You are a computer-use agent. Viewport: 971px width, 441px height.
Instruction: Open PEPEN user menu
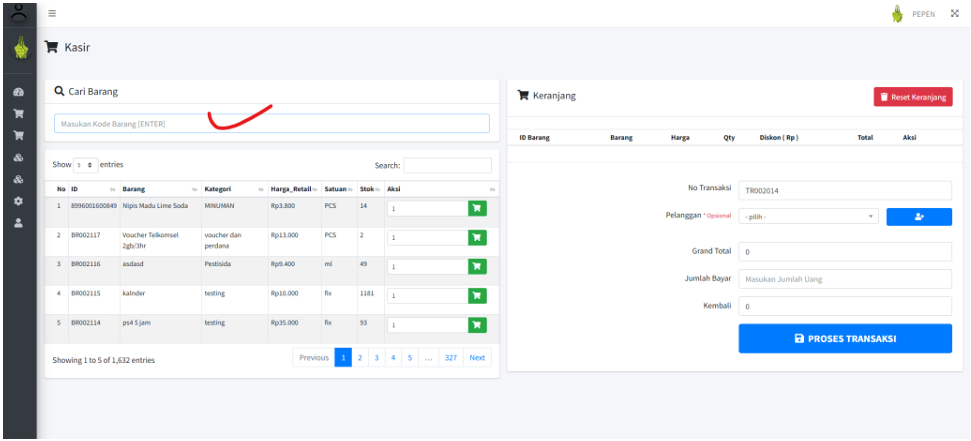[x=923, y=14]
